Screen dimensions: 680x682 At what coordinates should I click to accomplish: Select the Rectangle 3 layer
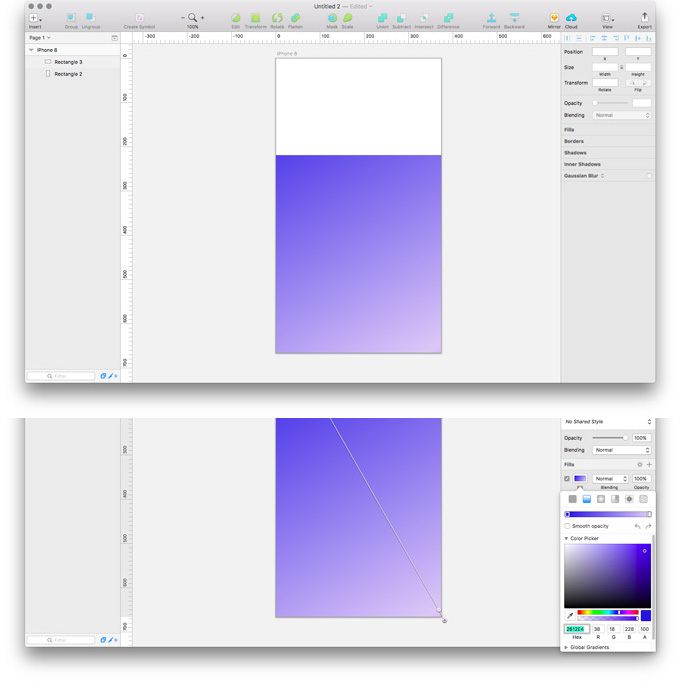pos(68,62)
